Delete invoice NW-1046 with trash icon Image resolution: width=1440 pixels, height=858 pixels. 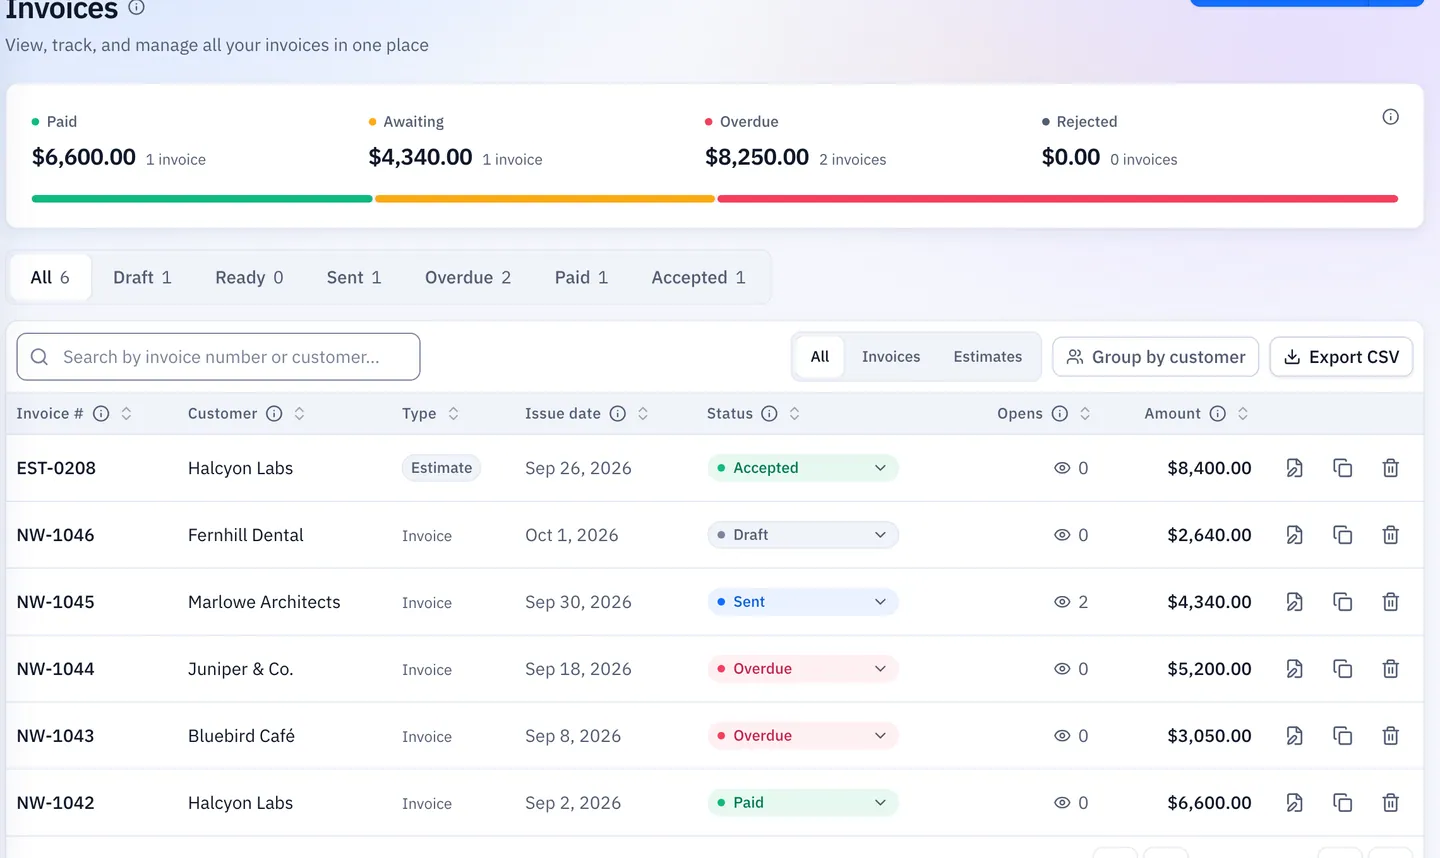click(1390, 535)
